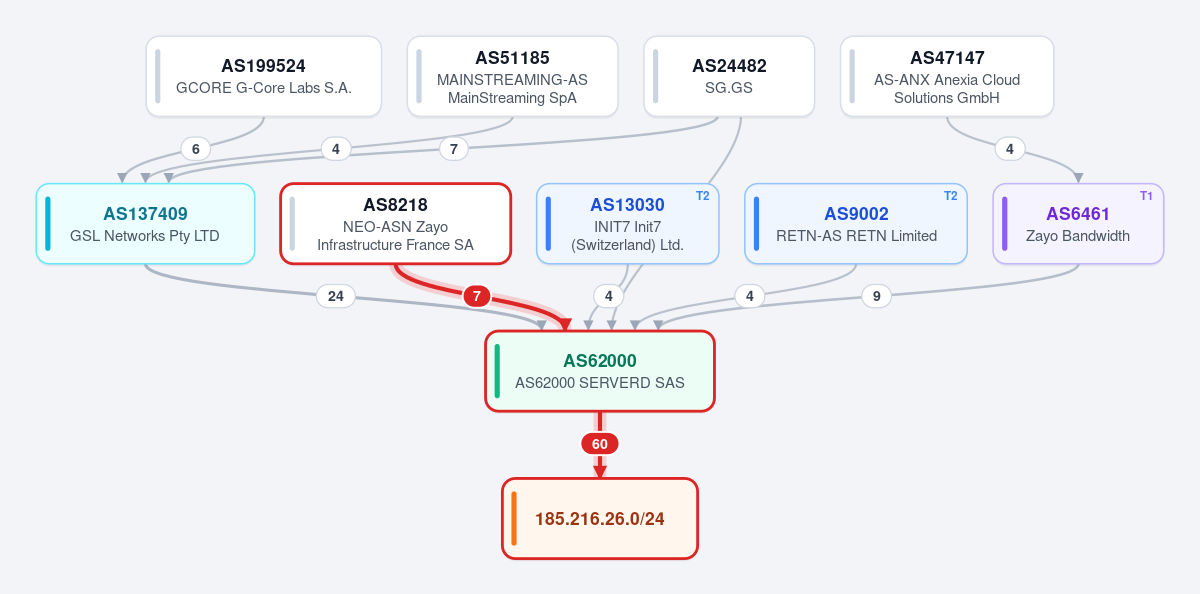Screen dimensions: 1200x594
Task: Click the T1 tier badge on AS6461
Action: click(1146, 196)
